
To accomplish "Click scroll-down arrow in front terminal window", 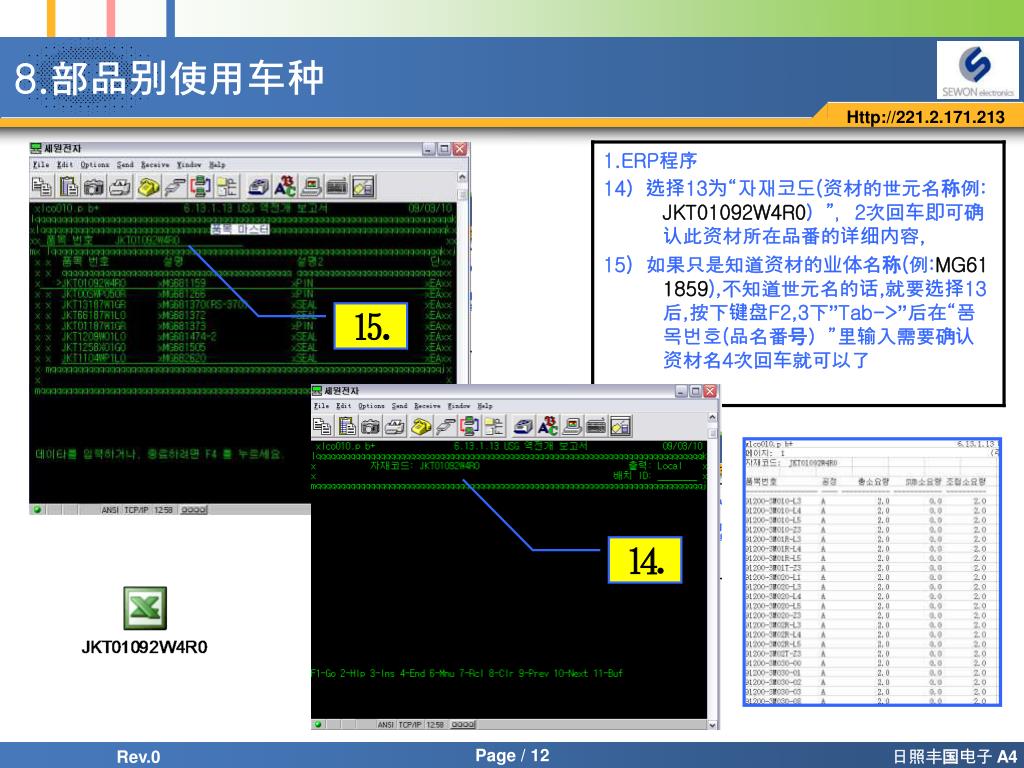I will coord(712,724).
